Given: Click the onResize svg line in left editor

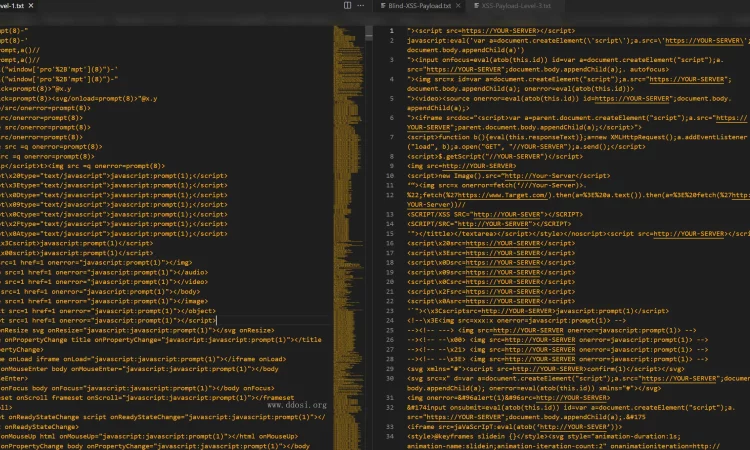Looking at the screenshot, I should [x=137, y=330].
